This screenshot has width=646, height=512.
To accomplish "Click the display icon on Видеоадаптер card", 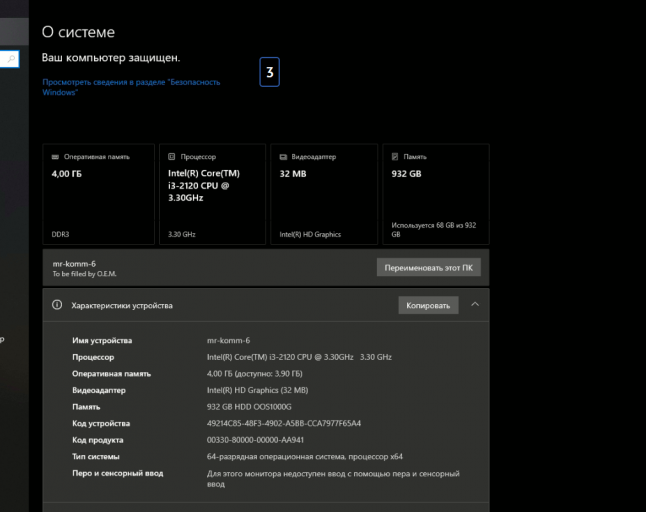I will [283, 157].
